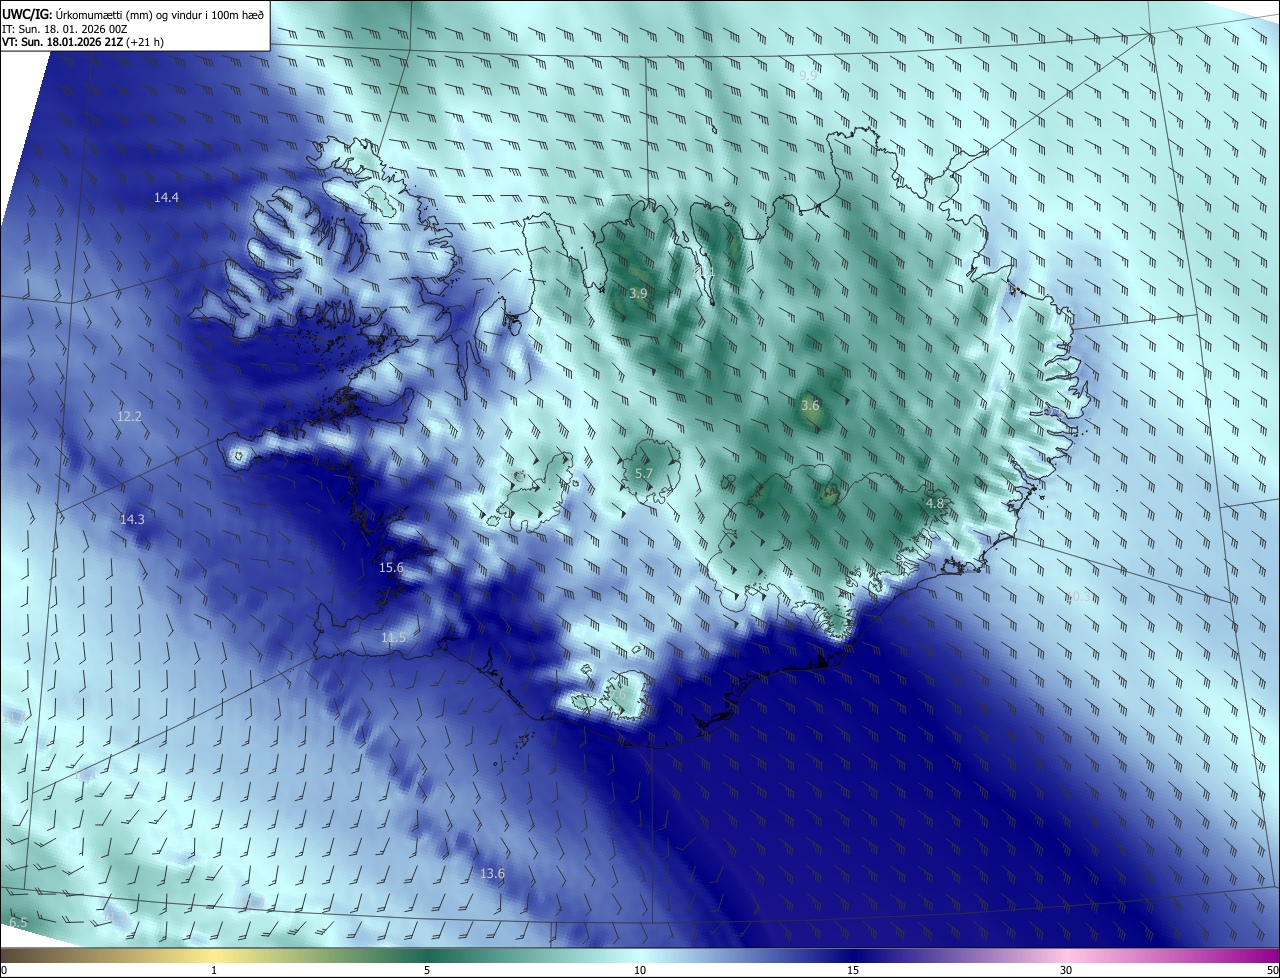Click the '50' tick on the color scale
Screen dimensions: 1280x978
(1272, 970)
